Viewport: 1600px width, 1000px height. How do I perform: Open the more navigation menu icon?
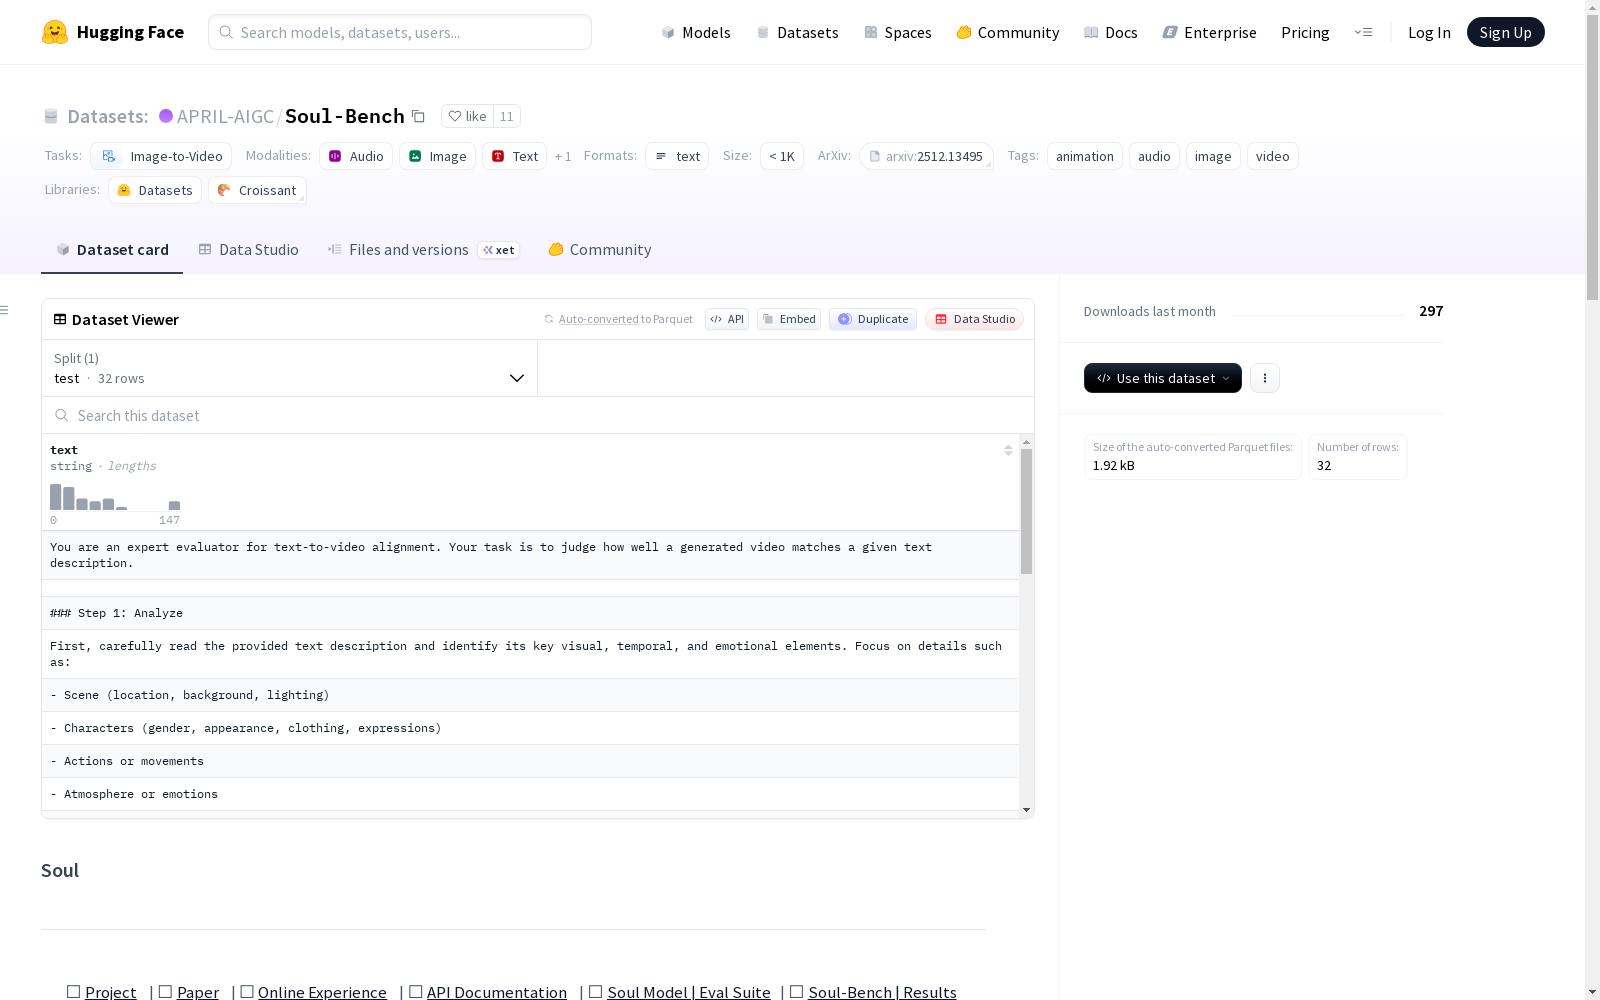[1363, 32]
